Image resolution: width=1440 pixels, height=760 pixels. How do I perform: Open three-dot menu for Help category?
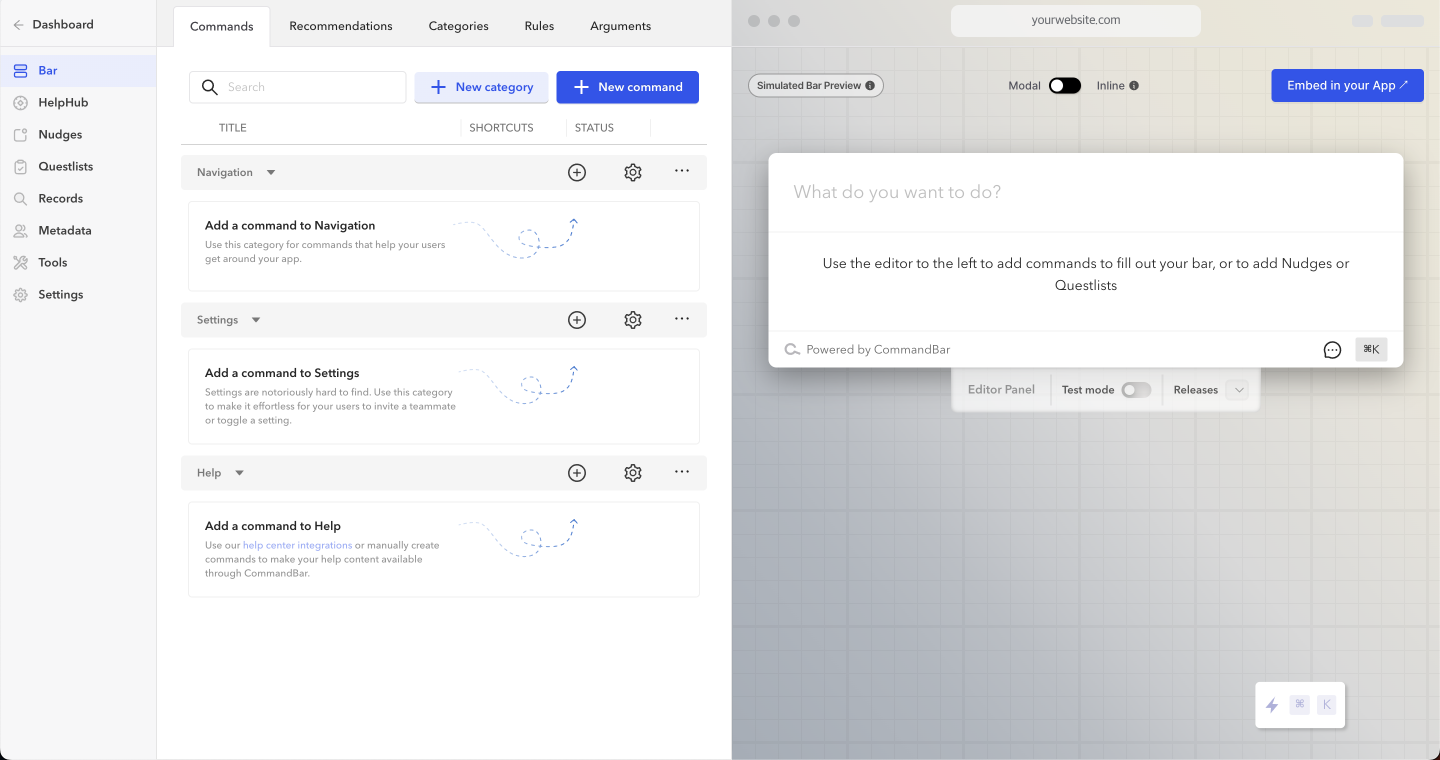pos(682,472)
